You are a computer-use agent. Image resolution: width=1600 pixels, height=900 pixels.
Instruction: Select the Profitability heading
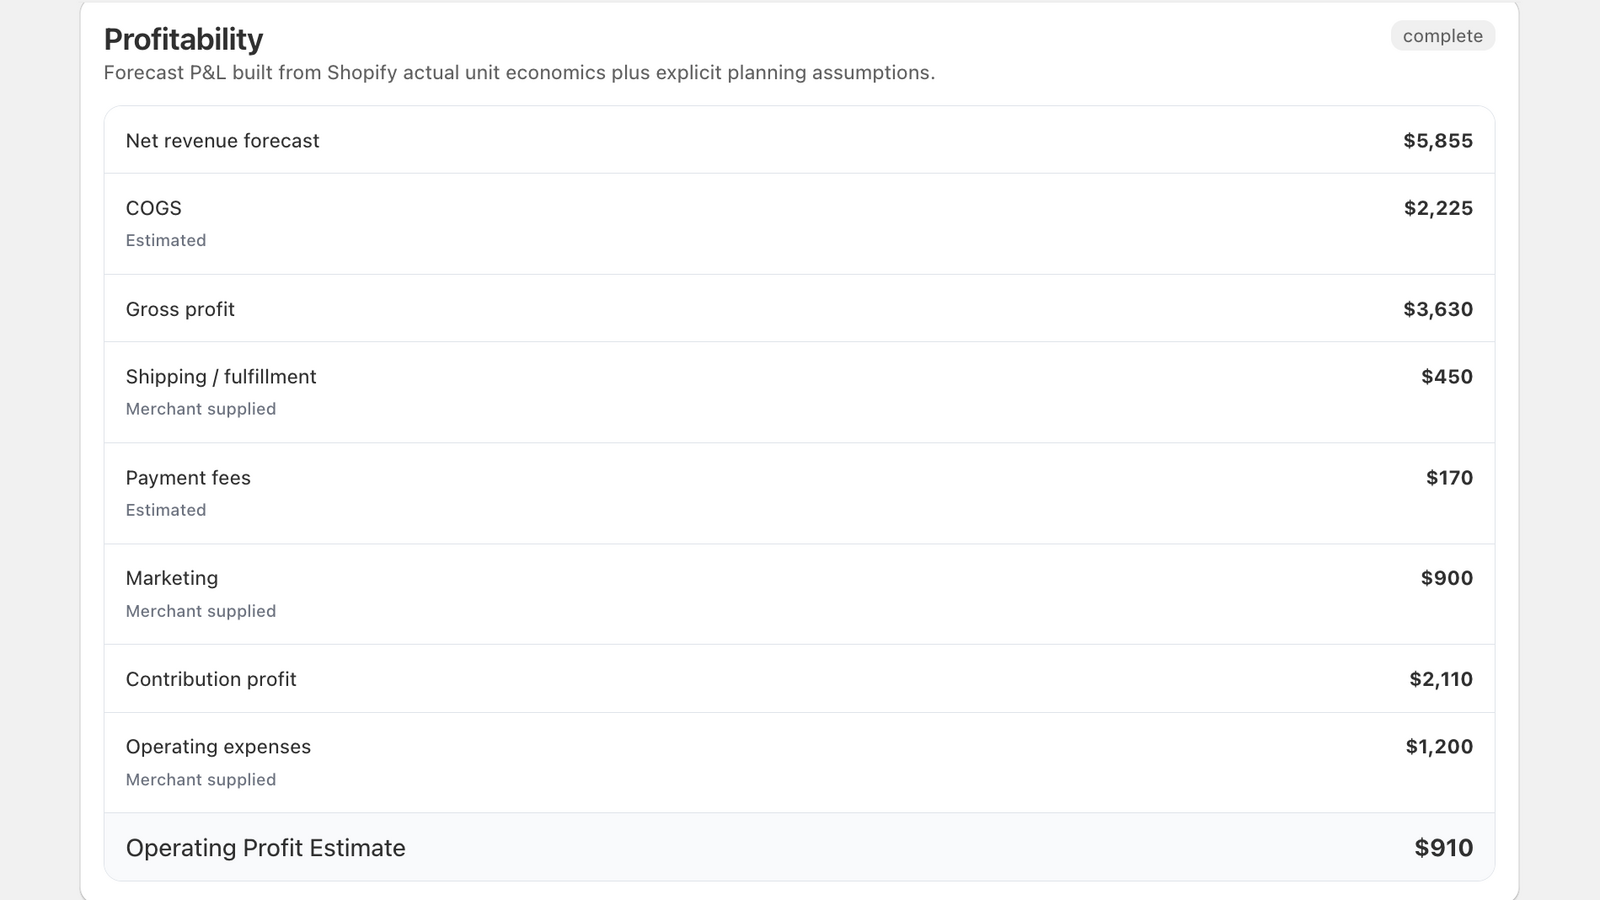coord(184,39)
